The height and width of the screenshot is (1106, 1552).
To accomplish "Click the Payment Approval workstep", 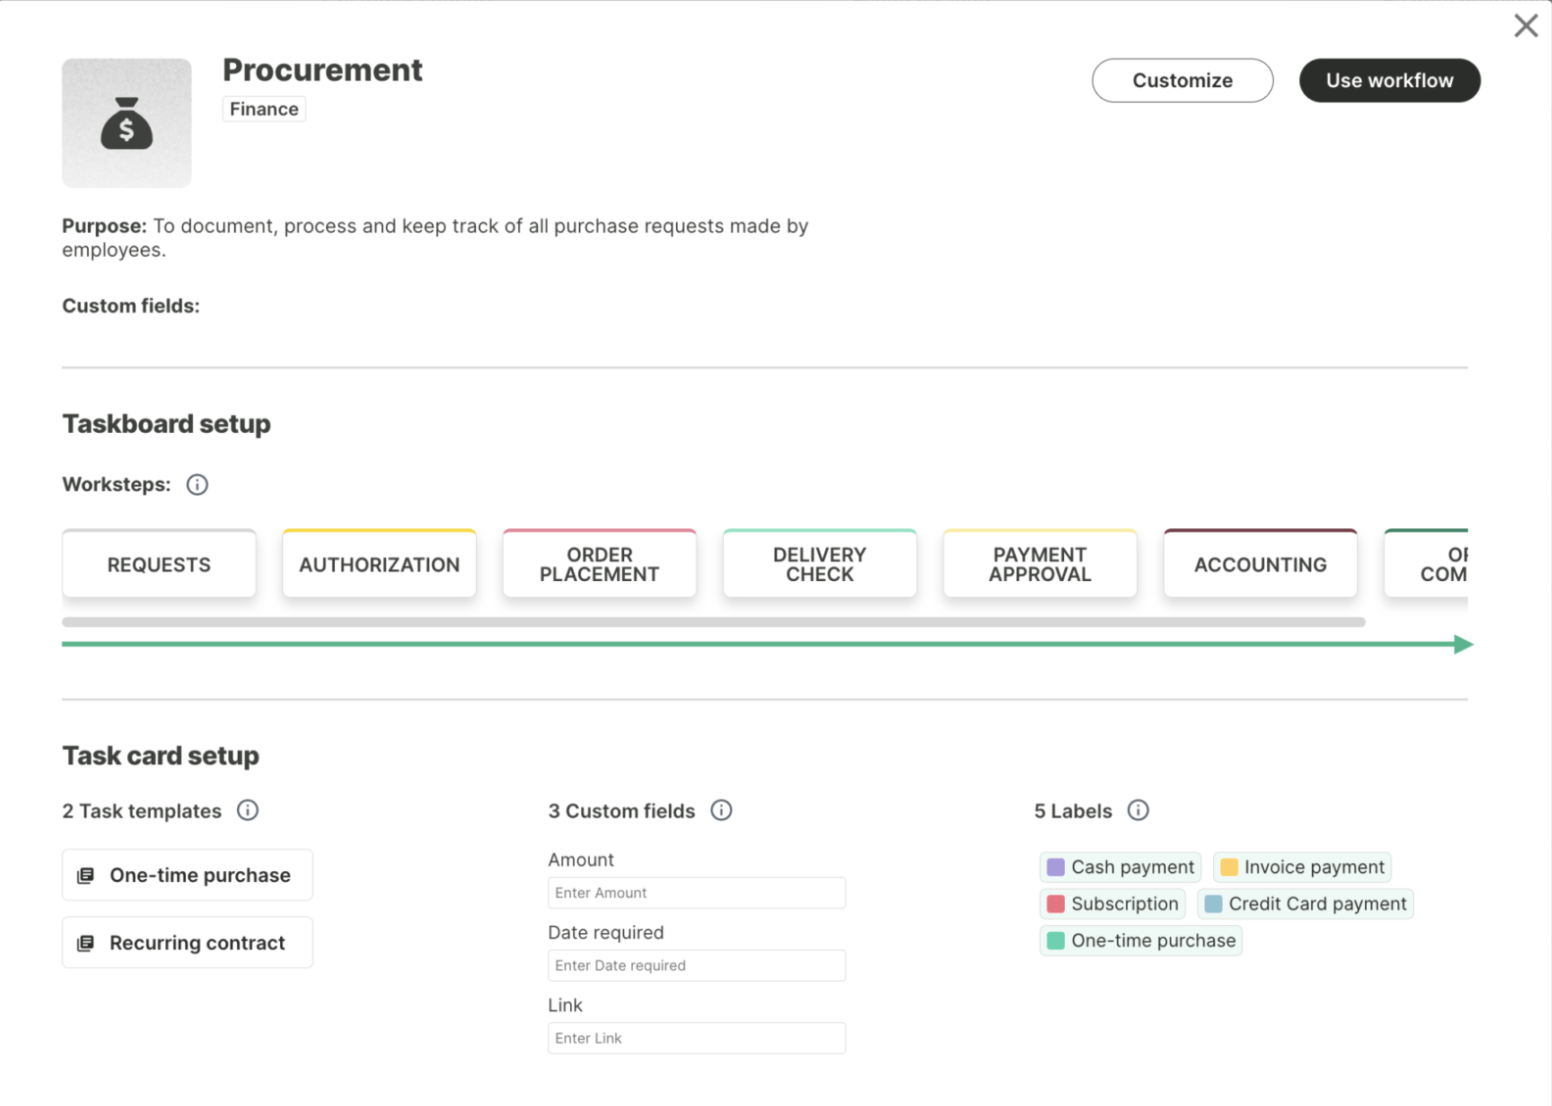I will tap(1039, 565).
